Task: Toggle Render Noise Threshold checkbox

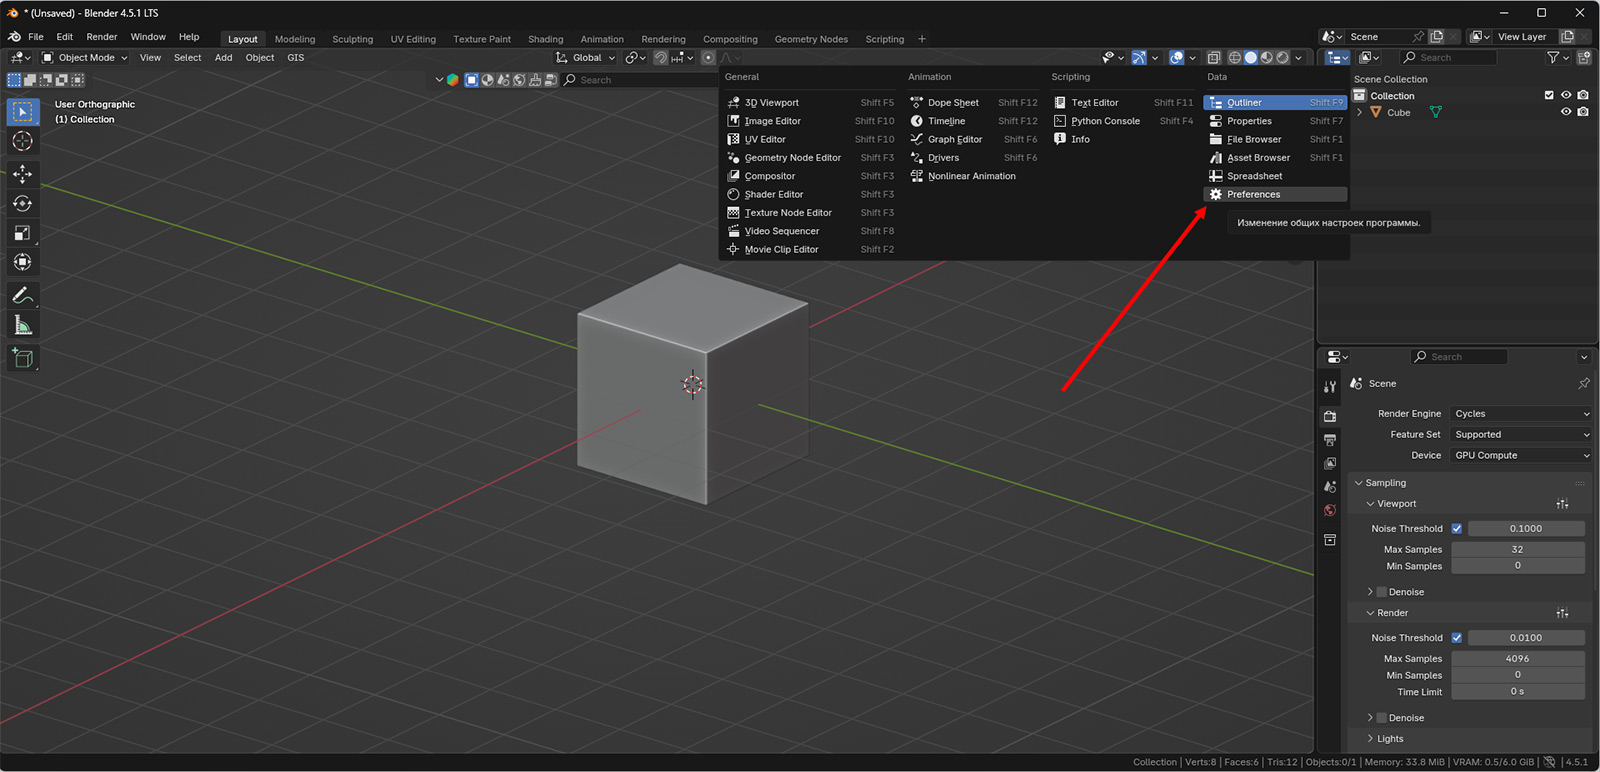Action: (x=1456, y=637)
